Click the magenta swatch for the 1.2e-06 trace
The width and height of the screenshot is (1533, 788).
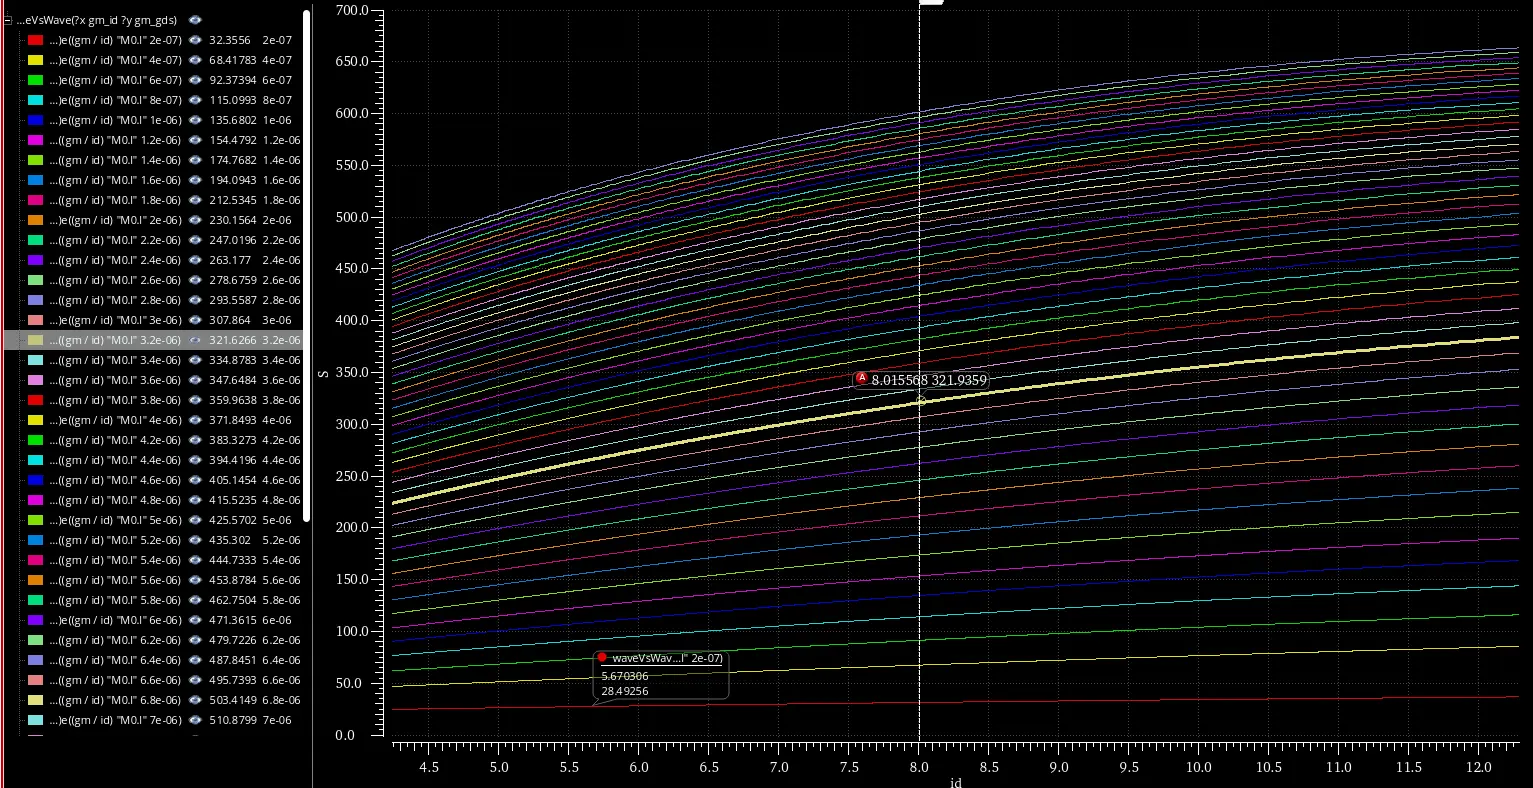click(x=35, y=140)
